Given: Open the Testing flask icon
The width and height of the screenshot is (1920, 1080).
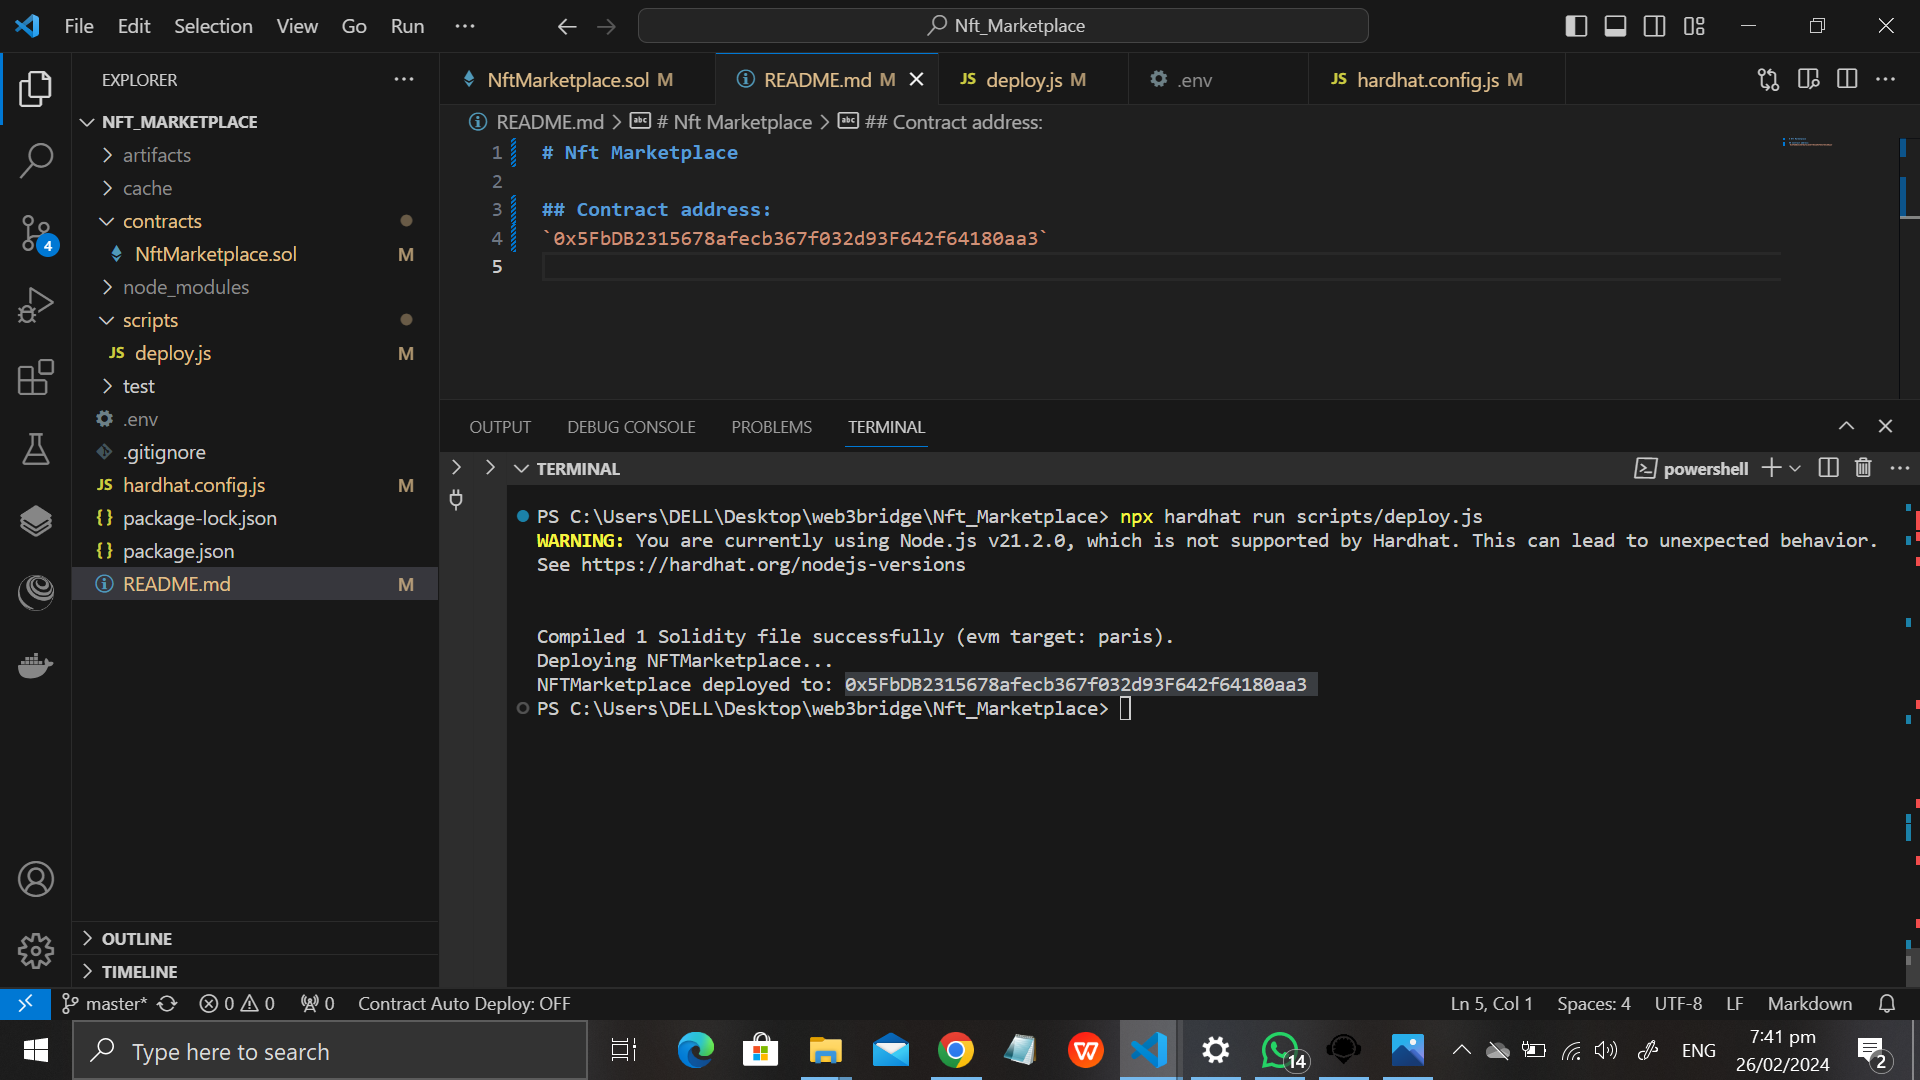Looking at the screenshot, I should pos(36,449).
